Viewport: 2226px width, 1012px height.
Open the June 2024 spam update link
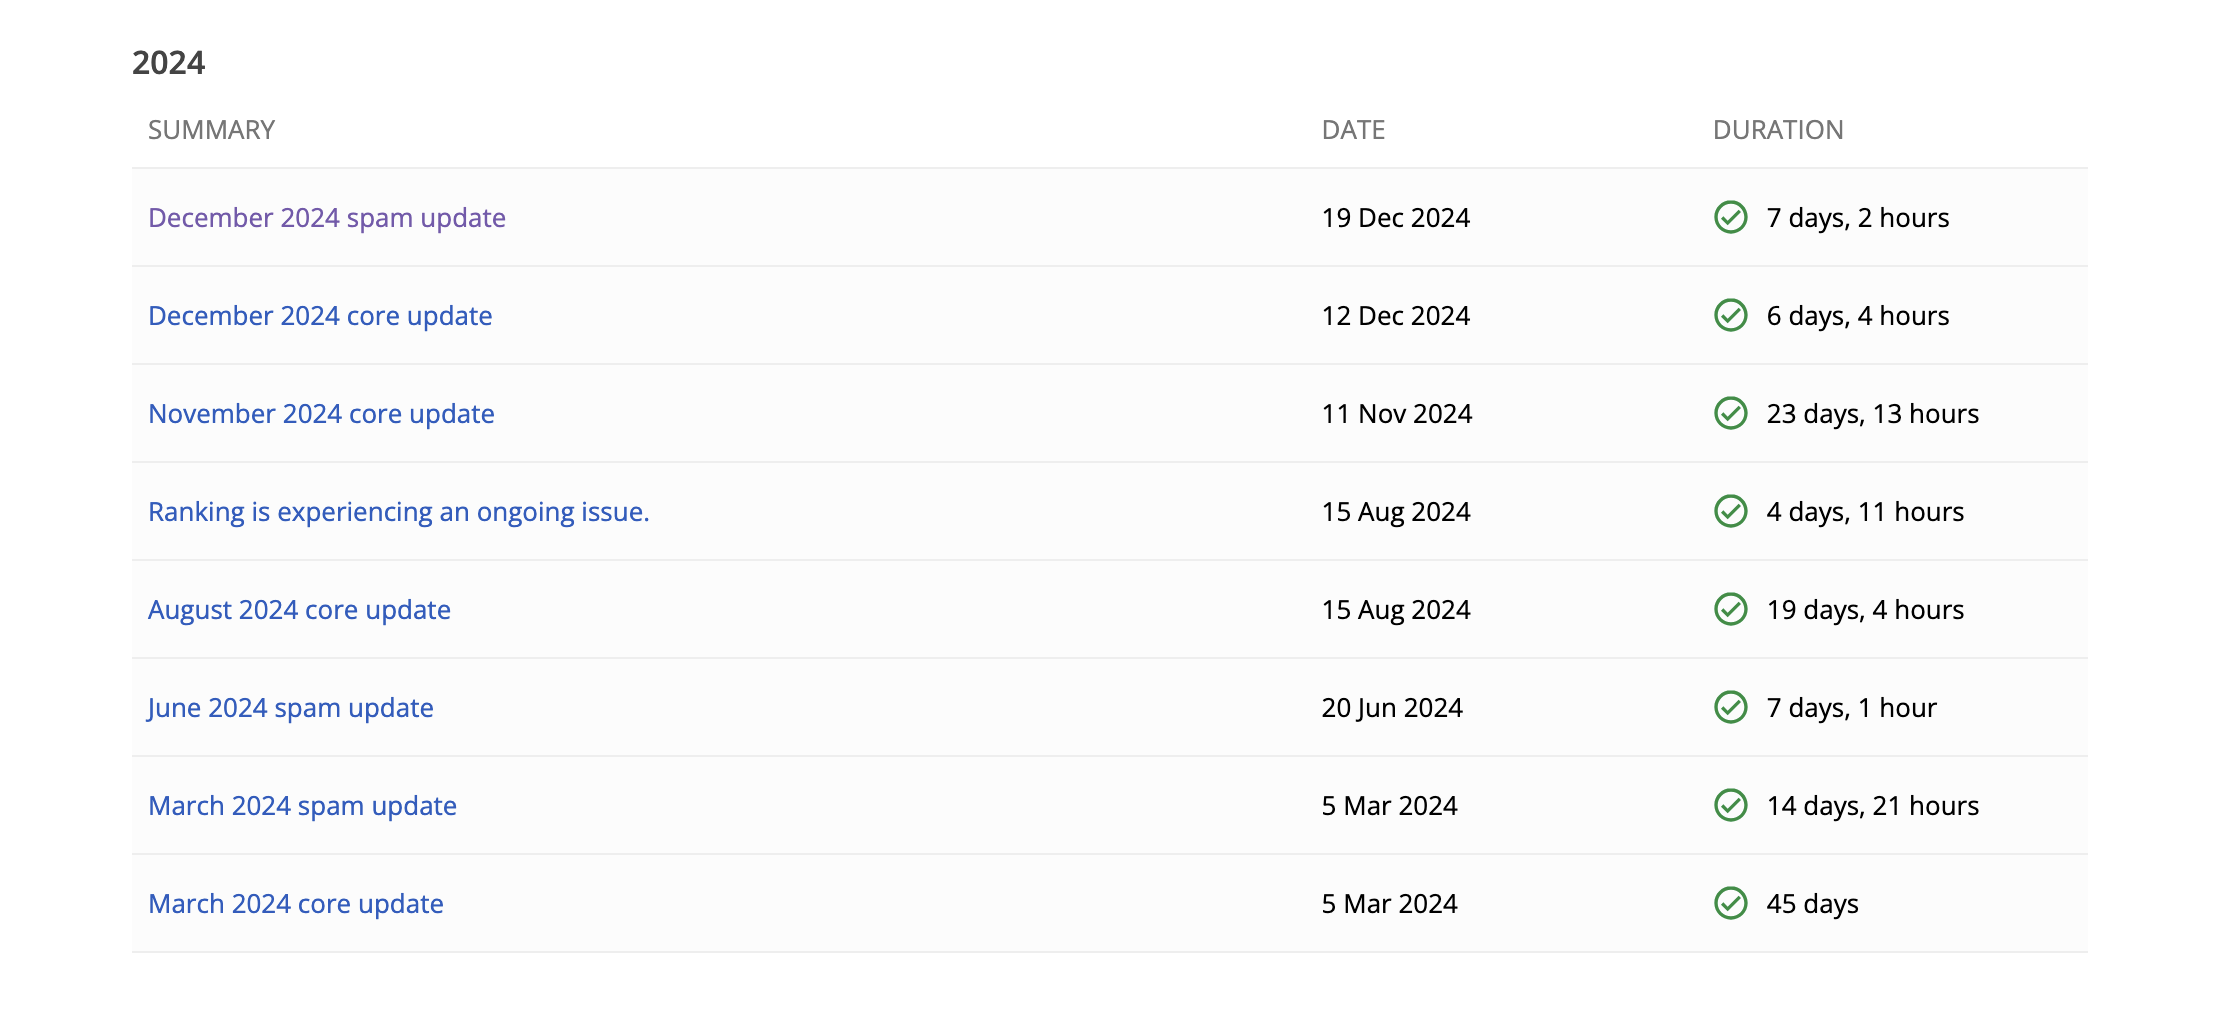pos(290,708)
